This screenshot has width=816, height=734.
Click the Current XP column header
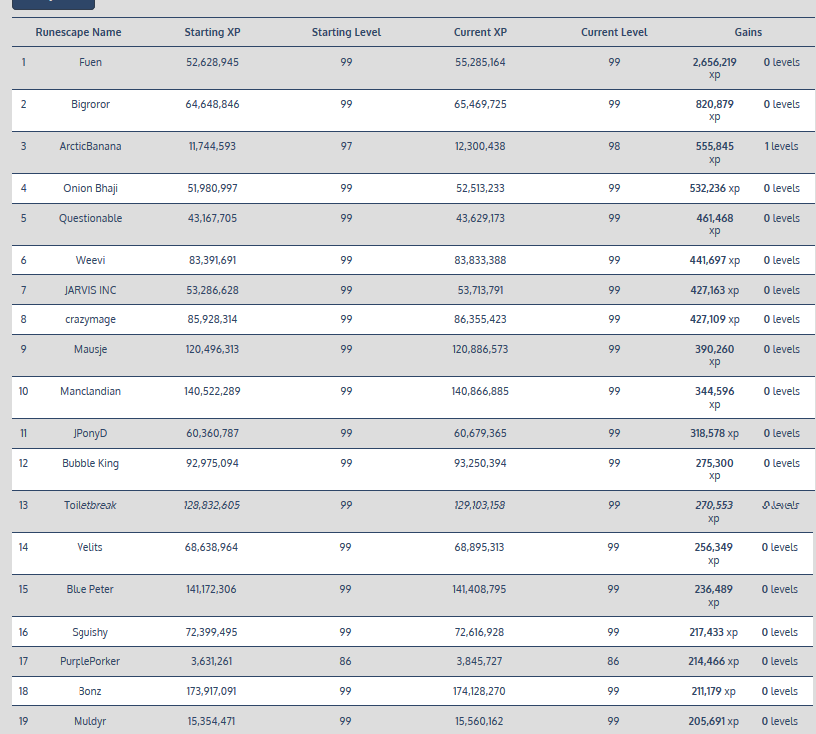click(x=480, y=32)
